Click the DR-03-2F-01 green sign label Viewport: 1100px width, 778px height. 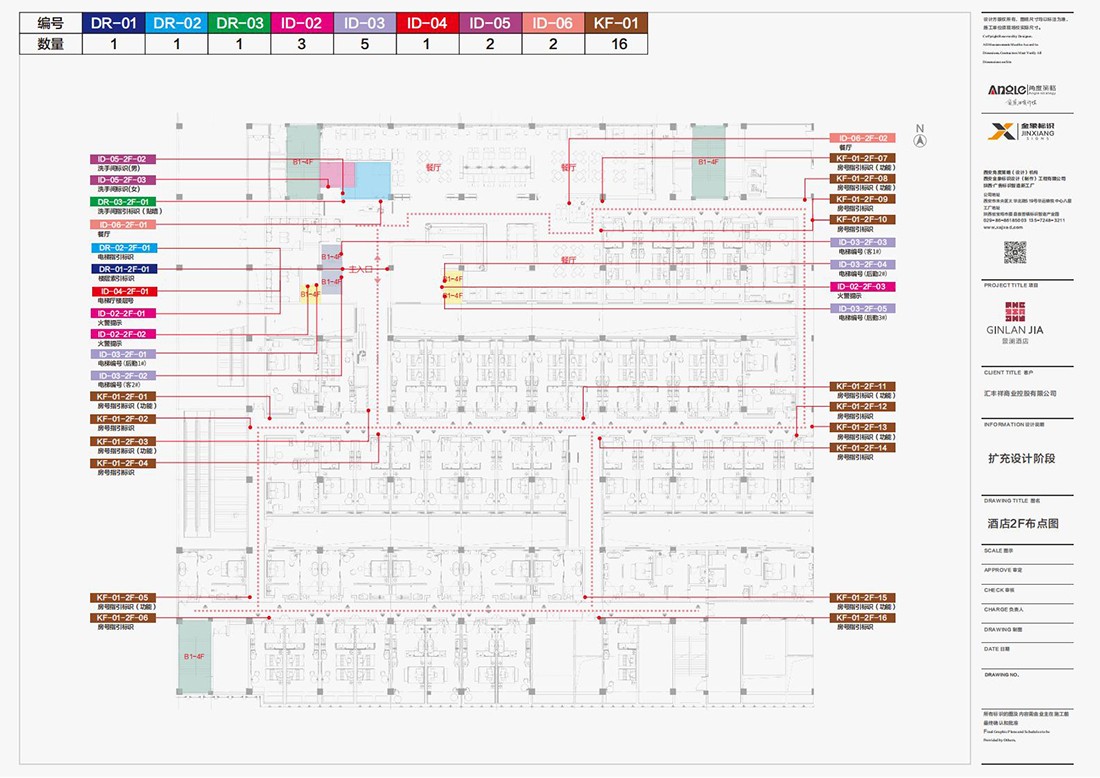pos(123,202)
